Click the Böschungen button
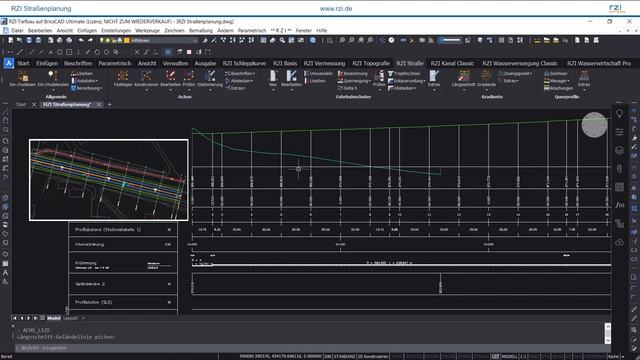This screenshot has width=640, height=360. 558,88
